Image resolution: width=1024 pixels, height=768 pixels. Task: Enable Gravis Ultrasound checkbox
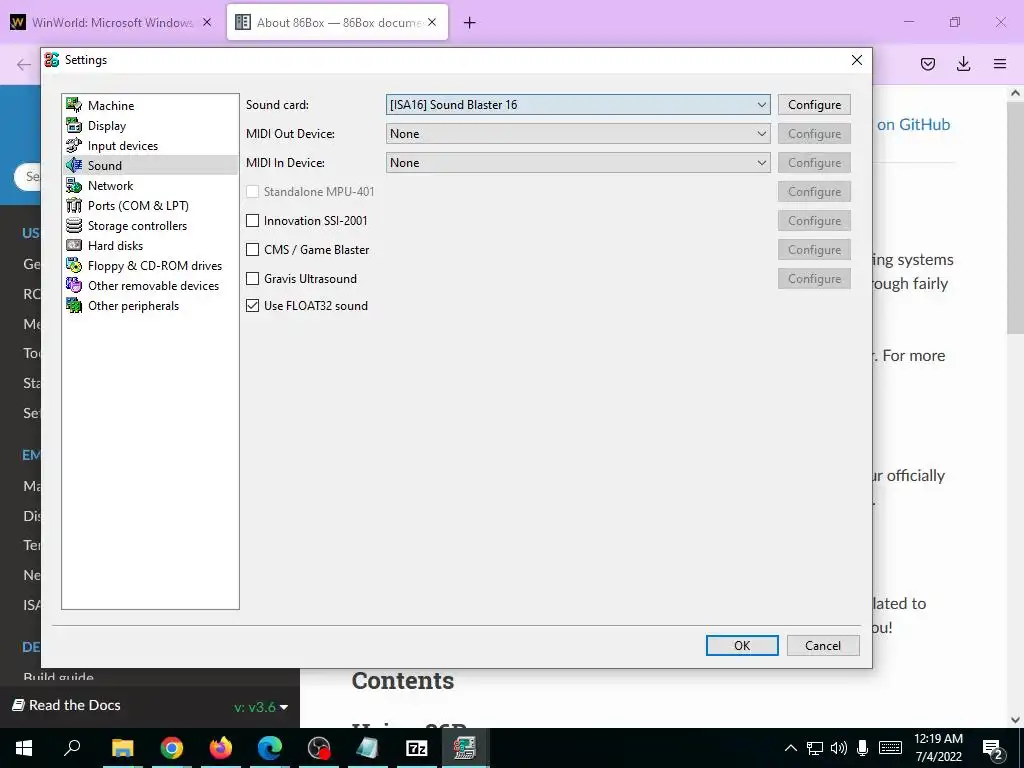point(252,279)
